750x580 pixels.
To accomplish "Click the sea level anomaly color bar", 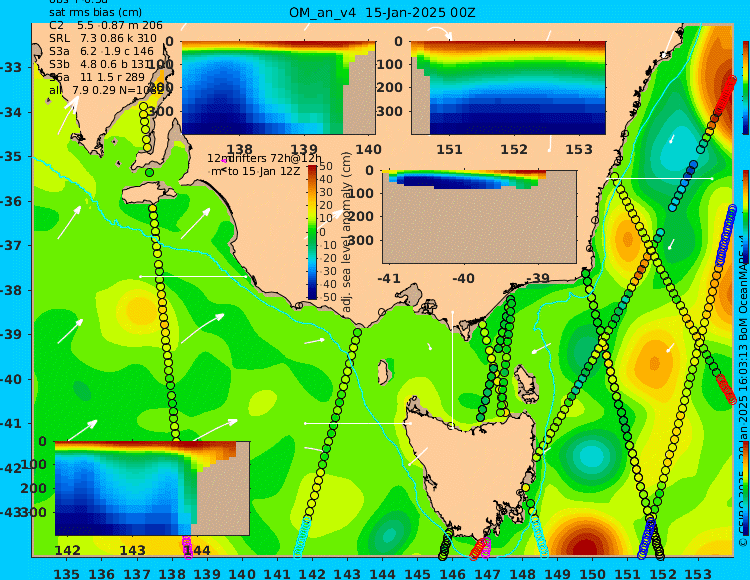I will [312, 232].
